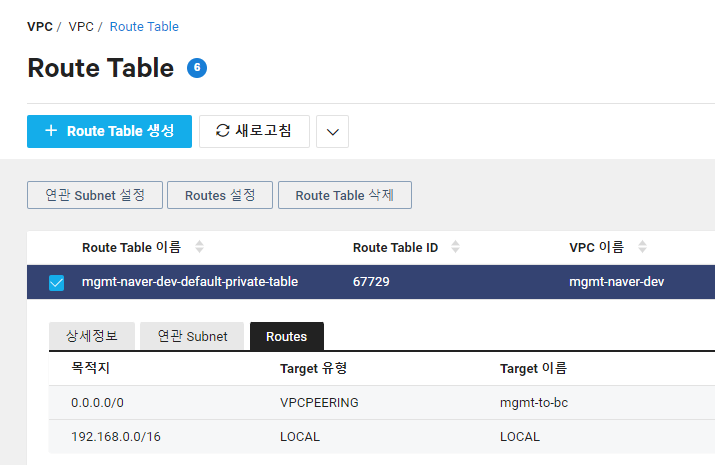Switch to the 연관 Subnet tab
The width and height of the screenshot is (715, 465).
[192, 336]
